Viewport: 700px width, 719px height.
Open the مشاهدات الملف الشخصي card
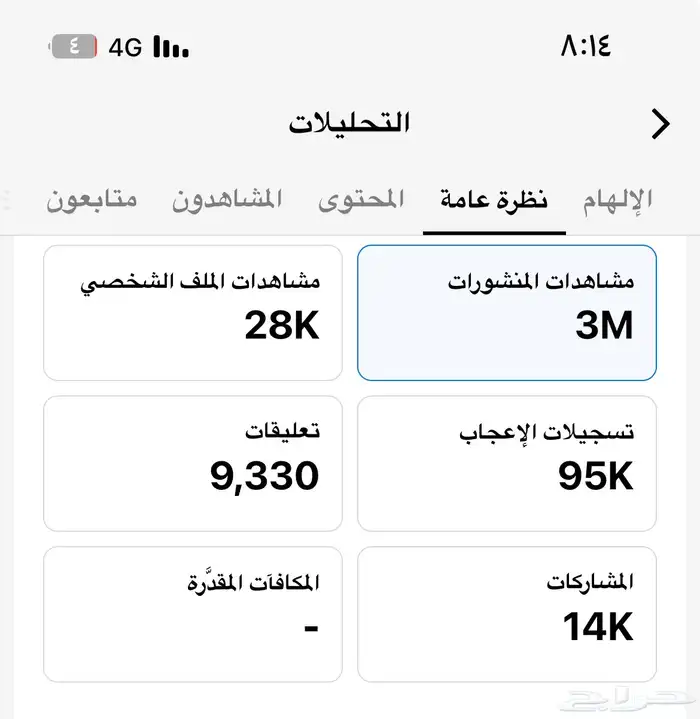pos(193,313)
